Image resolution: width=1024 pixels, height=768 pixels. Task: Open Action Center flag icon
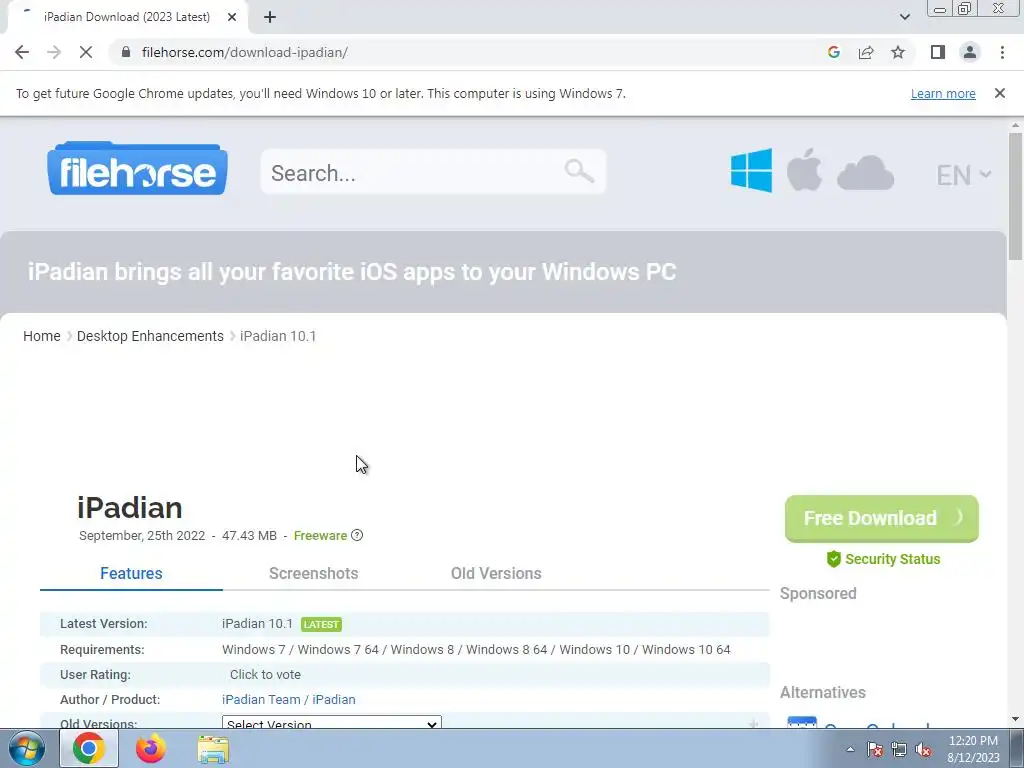point(875,749)
